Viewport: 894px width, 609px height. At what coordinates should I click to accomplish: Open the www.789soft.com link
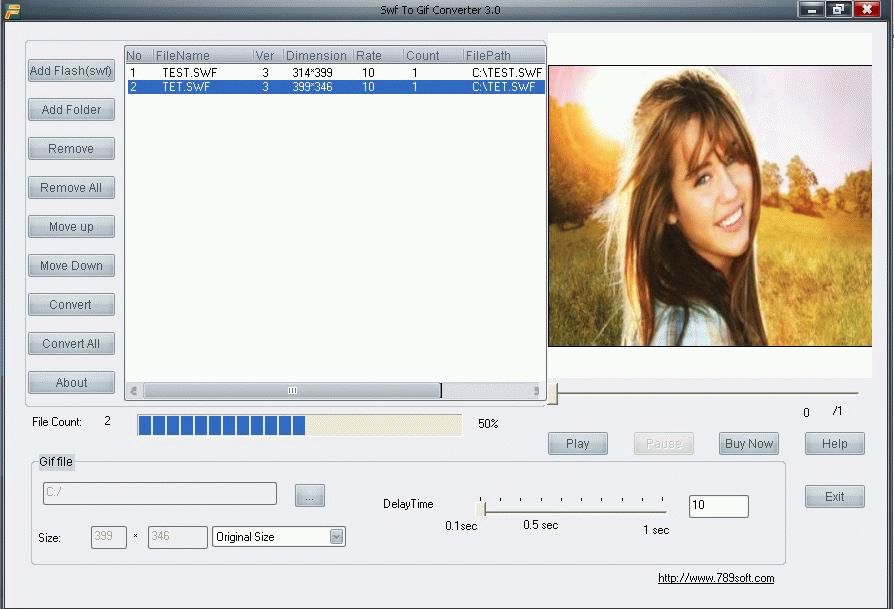pyautogui.click(x=716, y=578)
